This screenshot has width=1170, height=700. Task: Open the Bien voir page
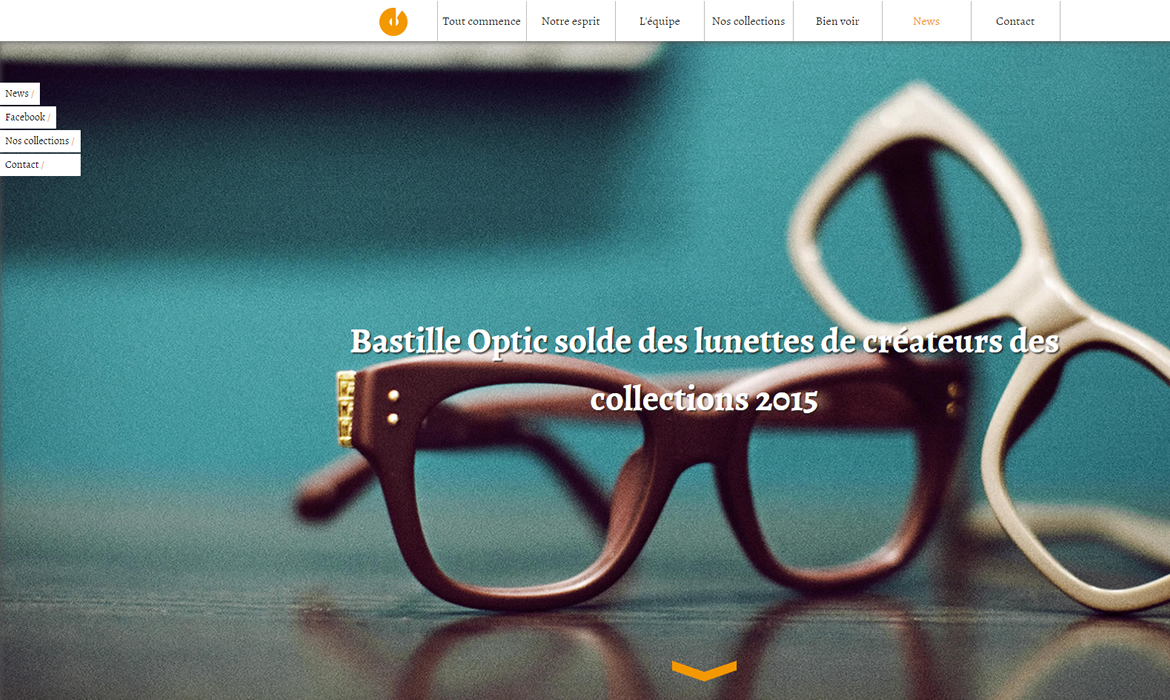837,21
